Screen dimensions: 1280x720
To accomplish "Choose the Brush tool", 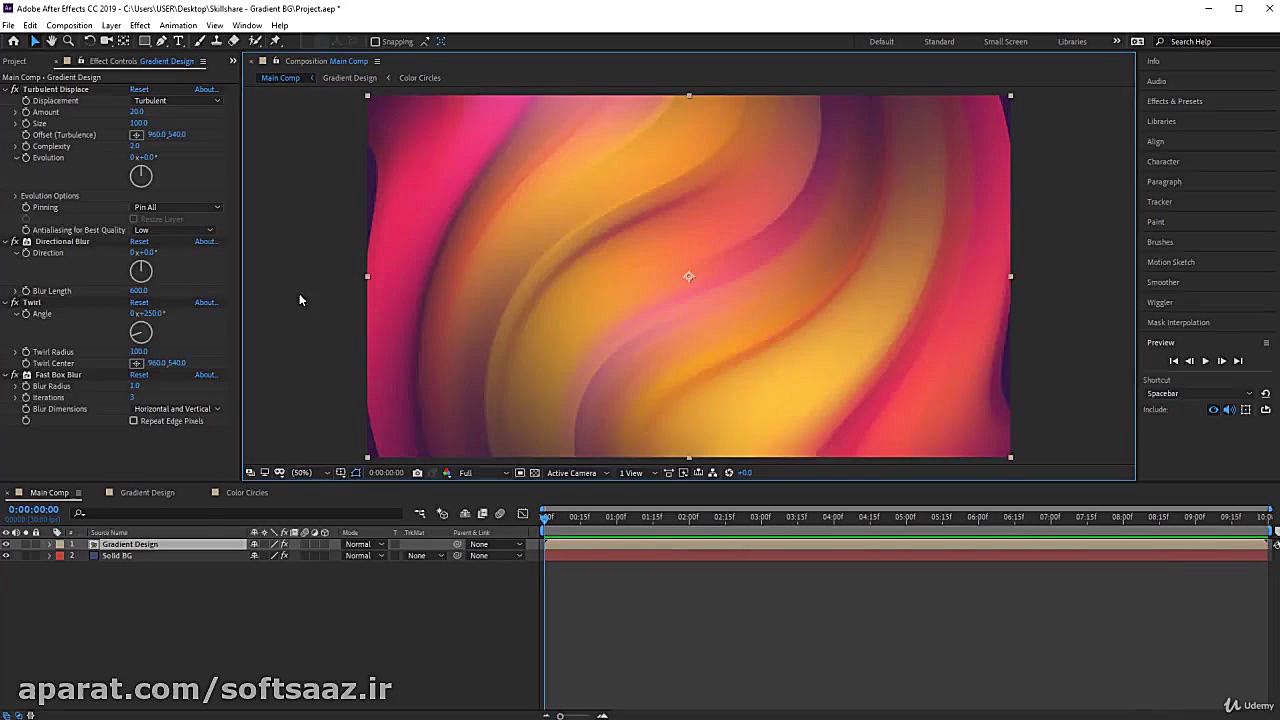I will pyautogui.click(x=200, y=41).
